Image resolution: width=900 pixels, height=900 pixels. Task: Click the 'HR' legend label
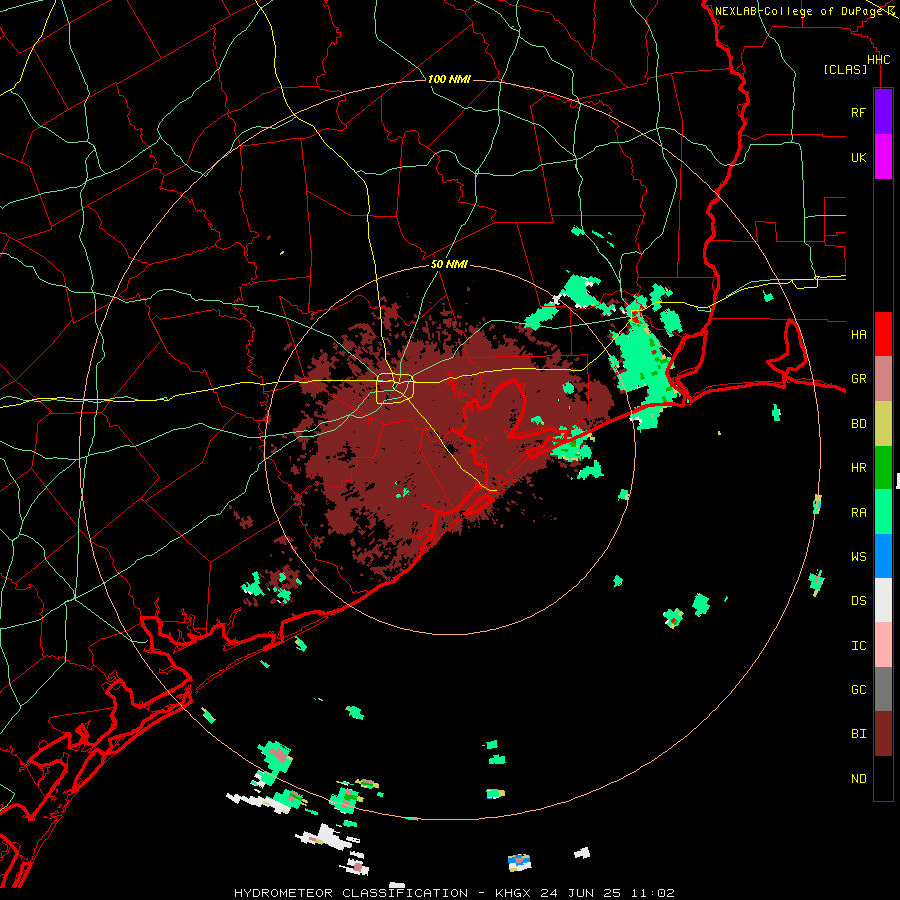pos(858,468)
